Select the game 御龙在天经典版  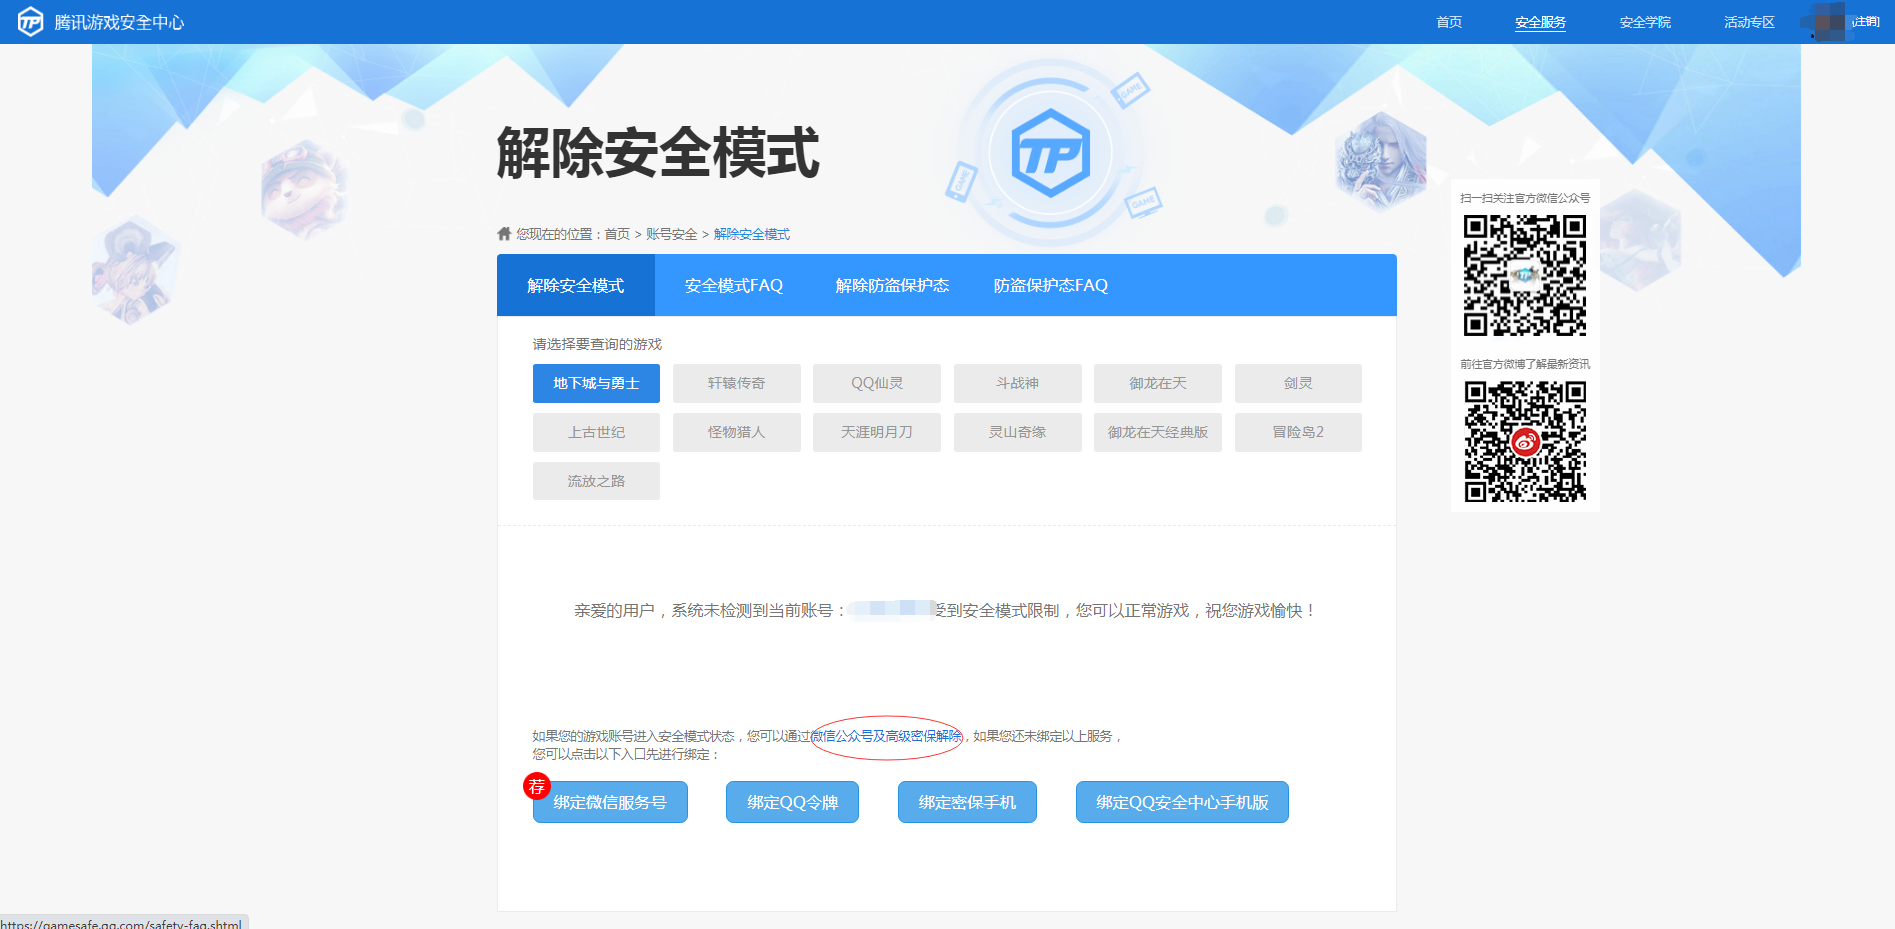(1158, 432)
